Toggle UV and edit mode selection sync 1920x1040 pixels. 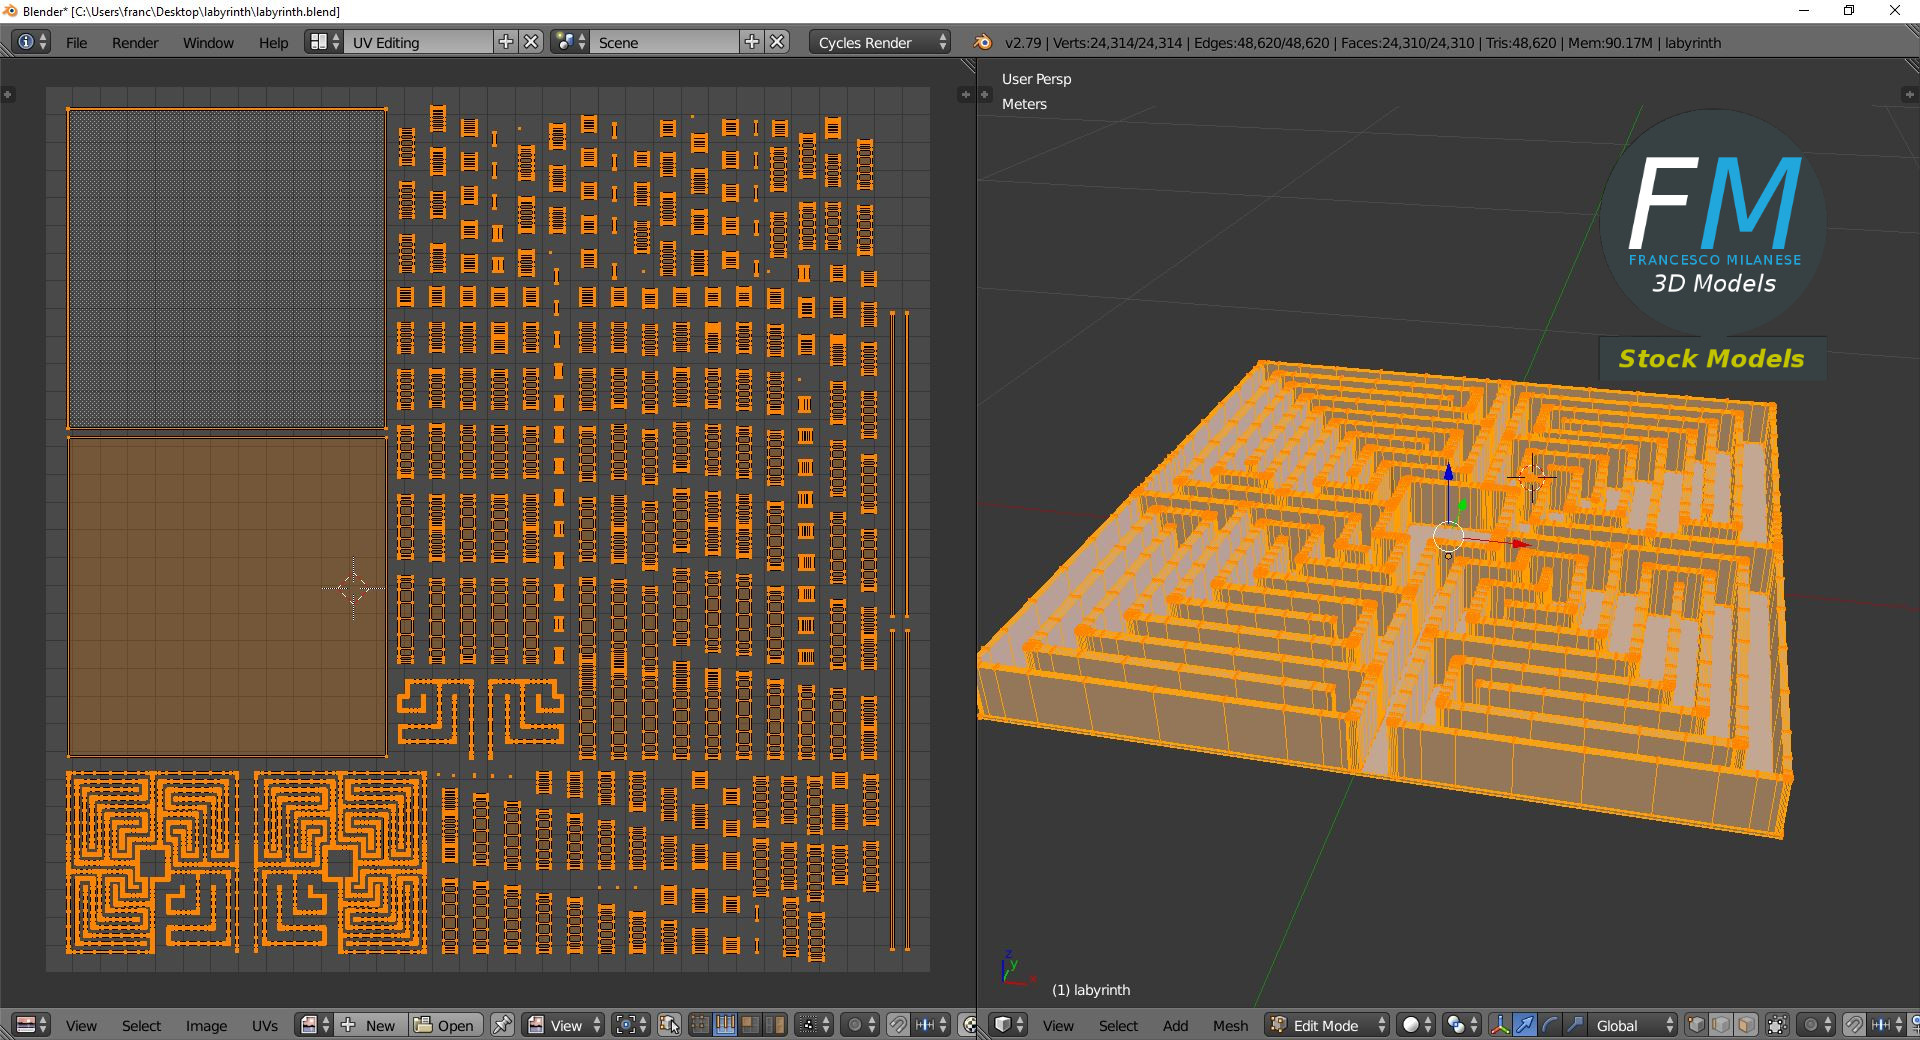669,1025
